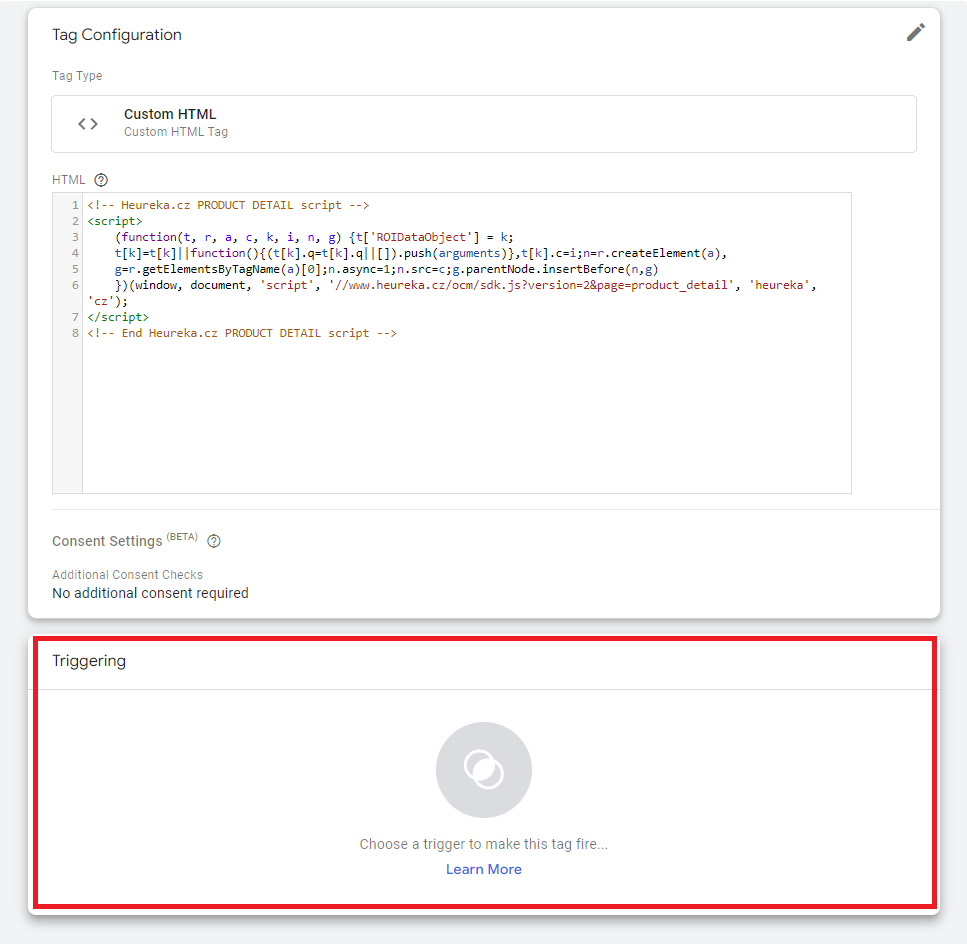Open the Learn More link
The width and height of the screenshot is (967, 944).
coord(484,869)
